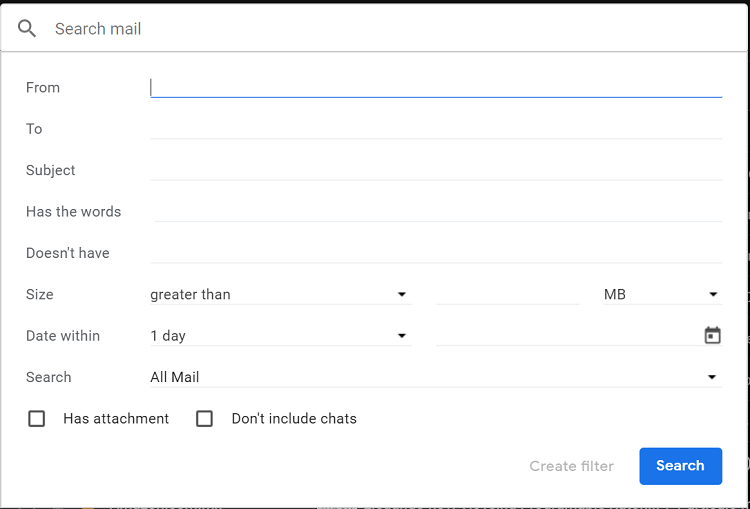
Task: Open the MB size unit dropdown
Action: tap(661, 295)
